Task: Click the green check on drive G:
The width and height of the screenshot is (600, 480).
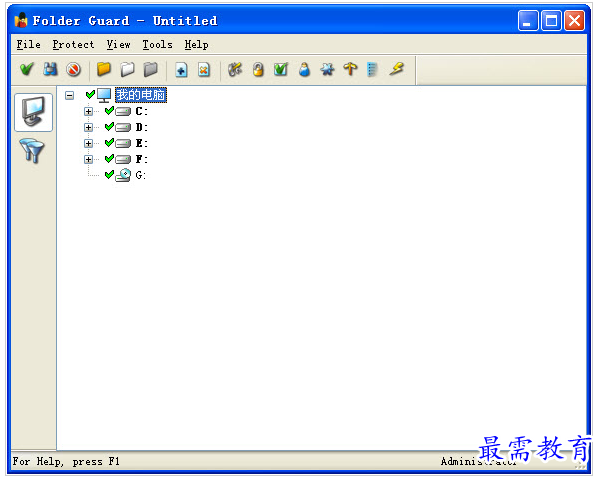Action: point(109,175)
